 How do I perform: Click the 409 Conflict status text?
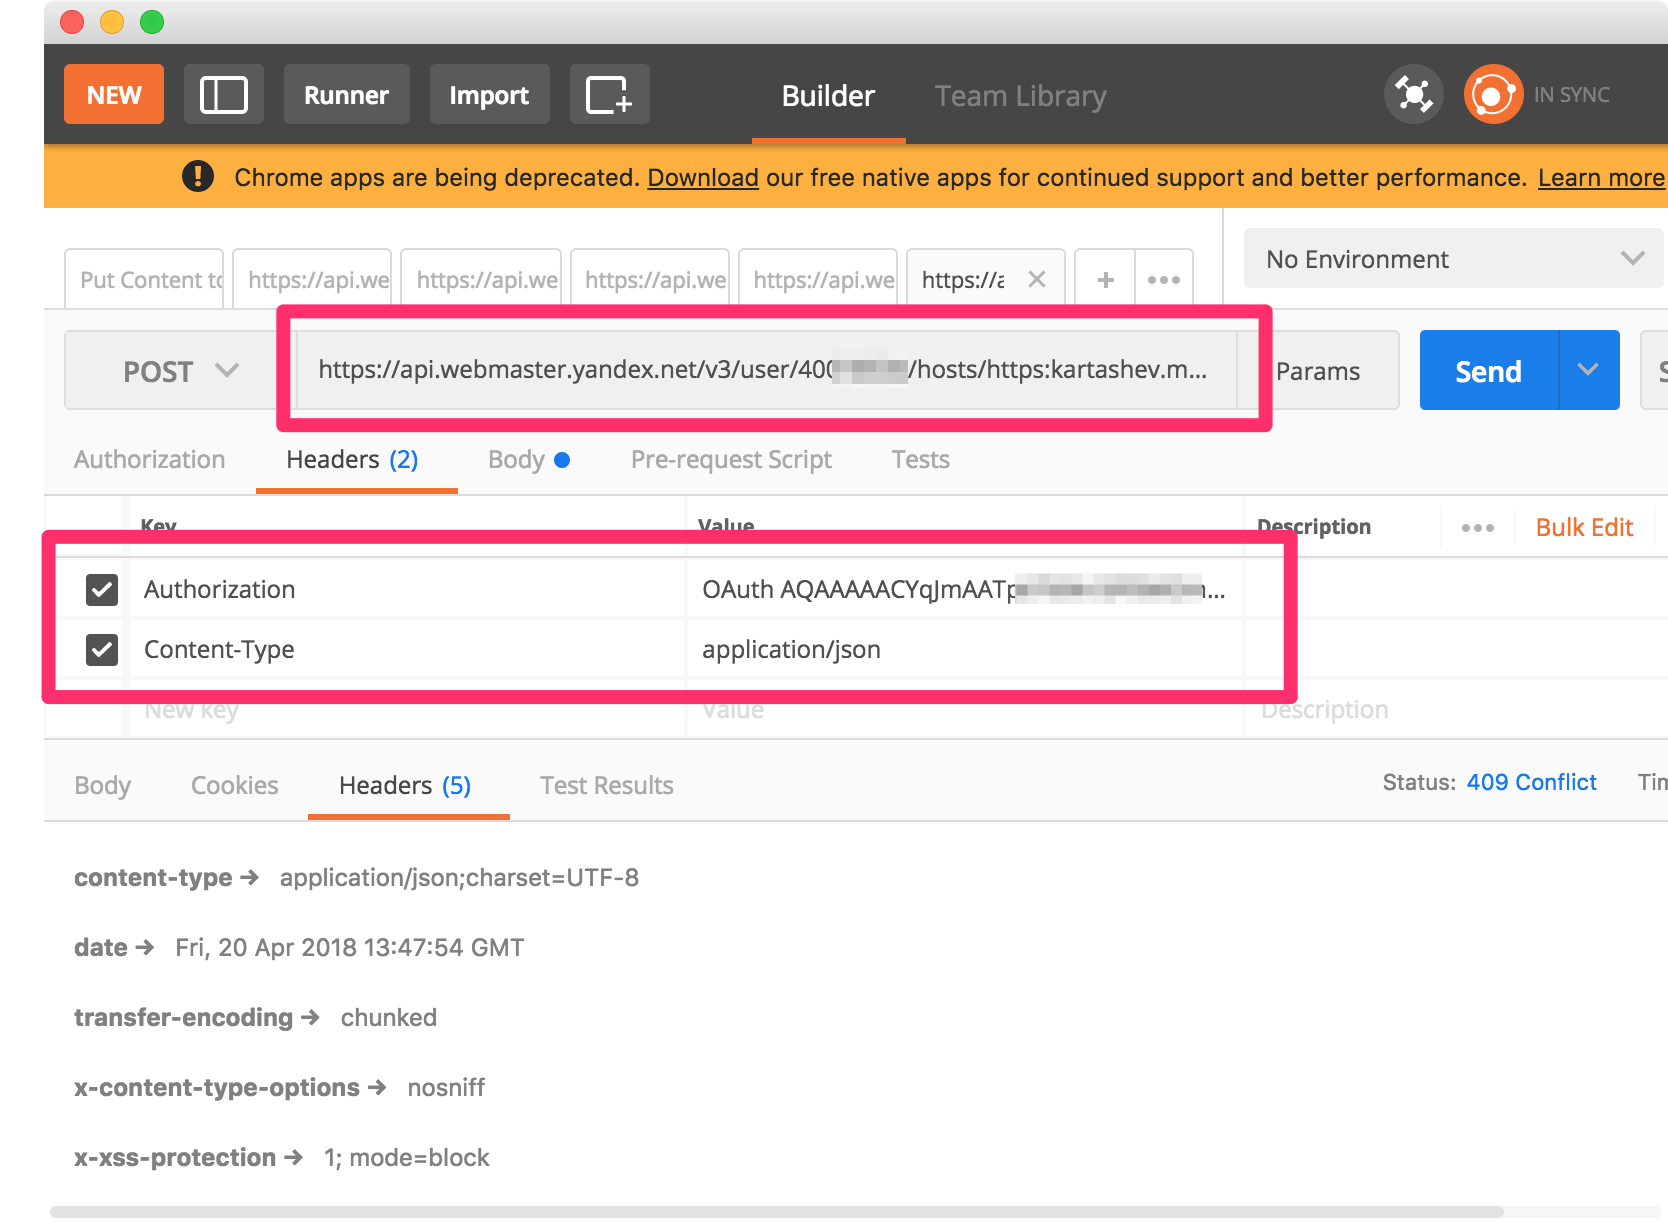tap(1531, 782)
